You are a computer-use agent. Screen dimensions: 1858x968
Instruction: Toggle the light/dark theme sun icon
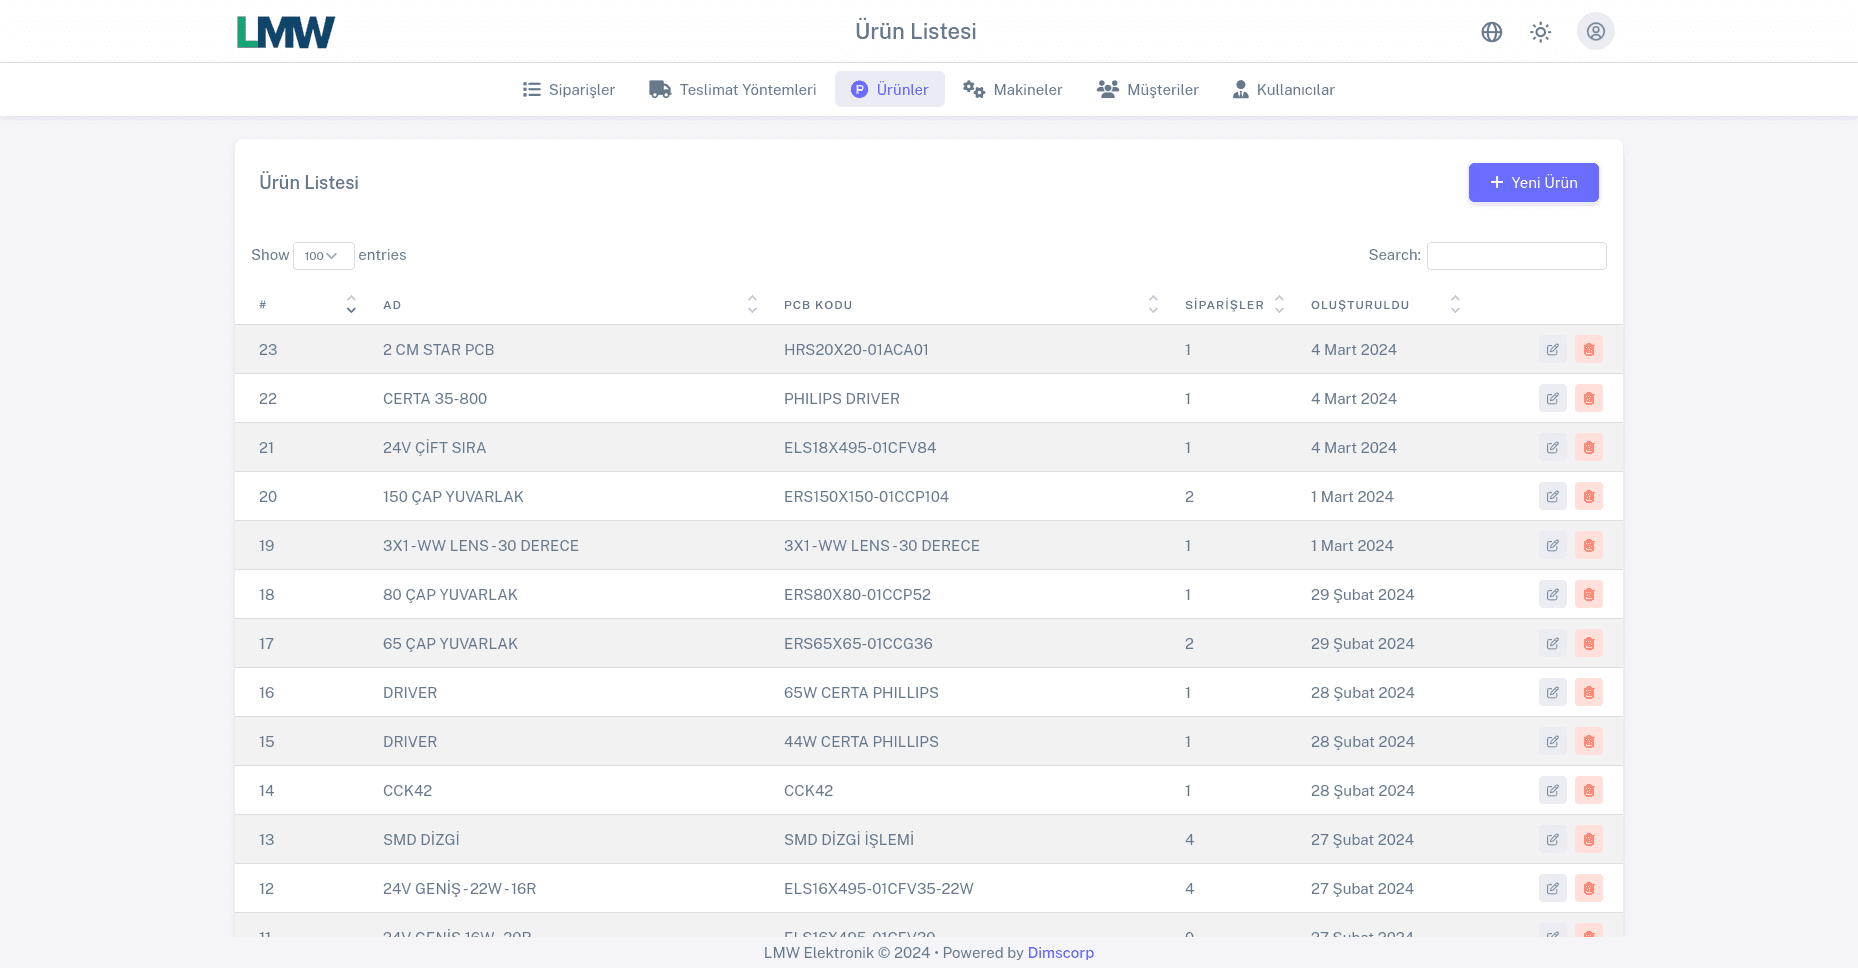[1540, 32]
